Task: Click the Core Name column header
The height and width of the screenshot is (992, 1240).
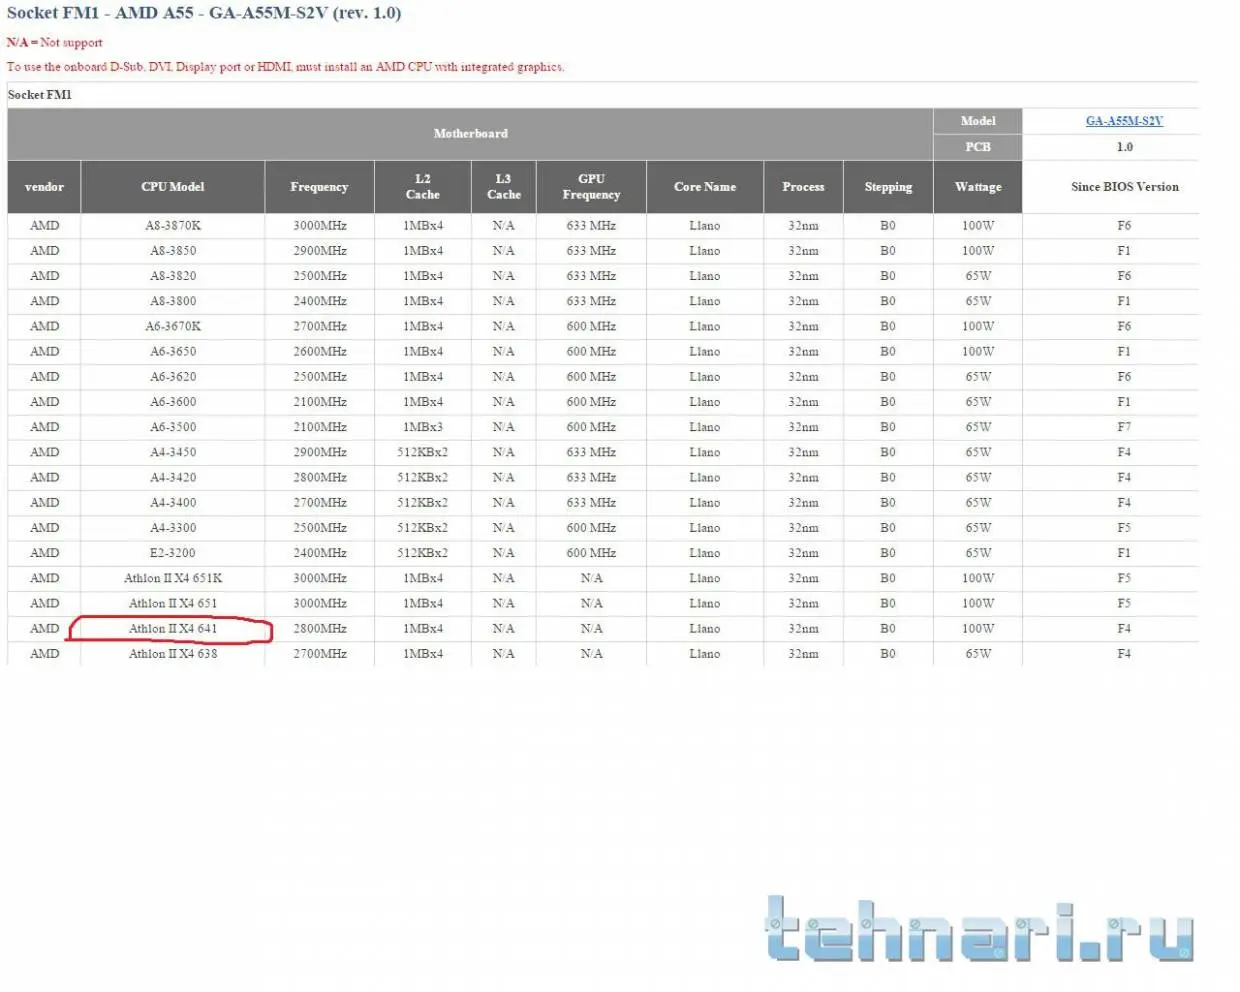Action: [x=705, y=187]
